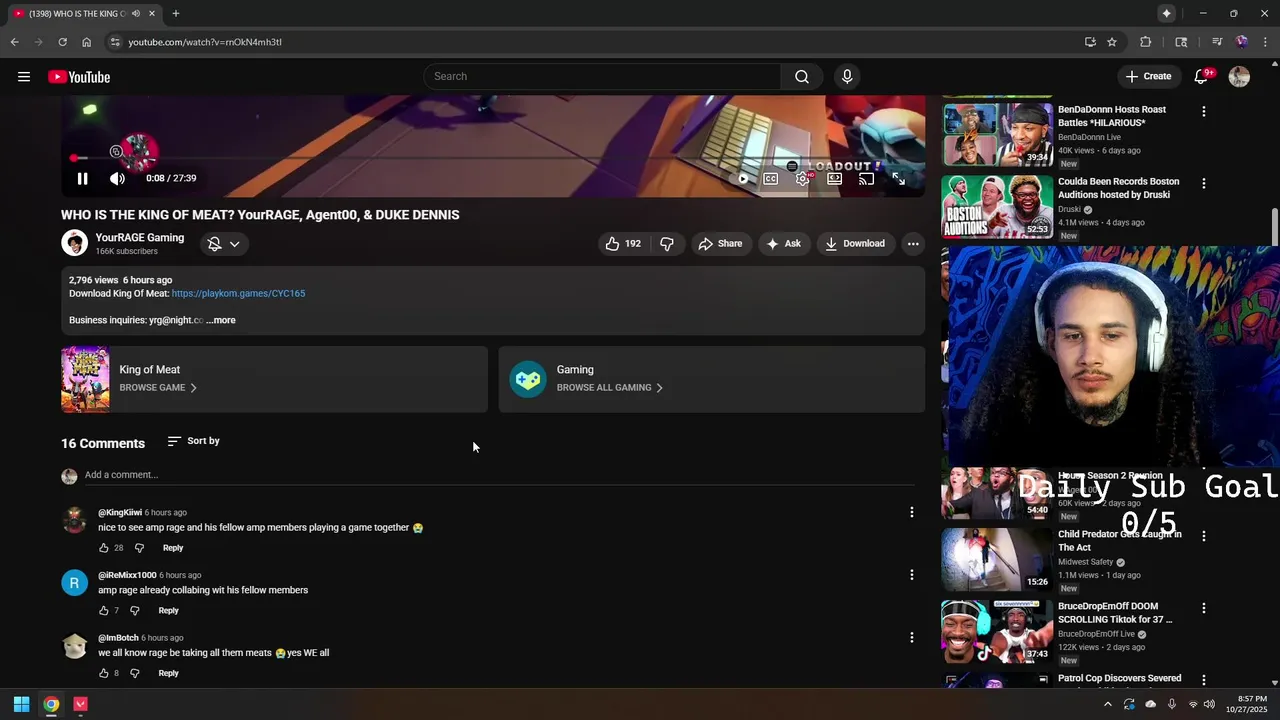Image resolution: width=1280 pixels, height=720 pixels.
Task: Enter full screen mode
Action: 899,179
